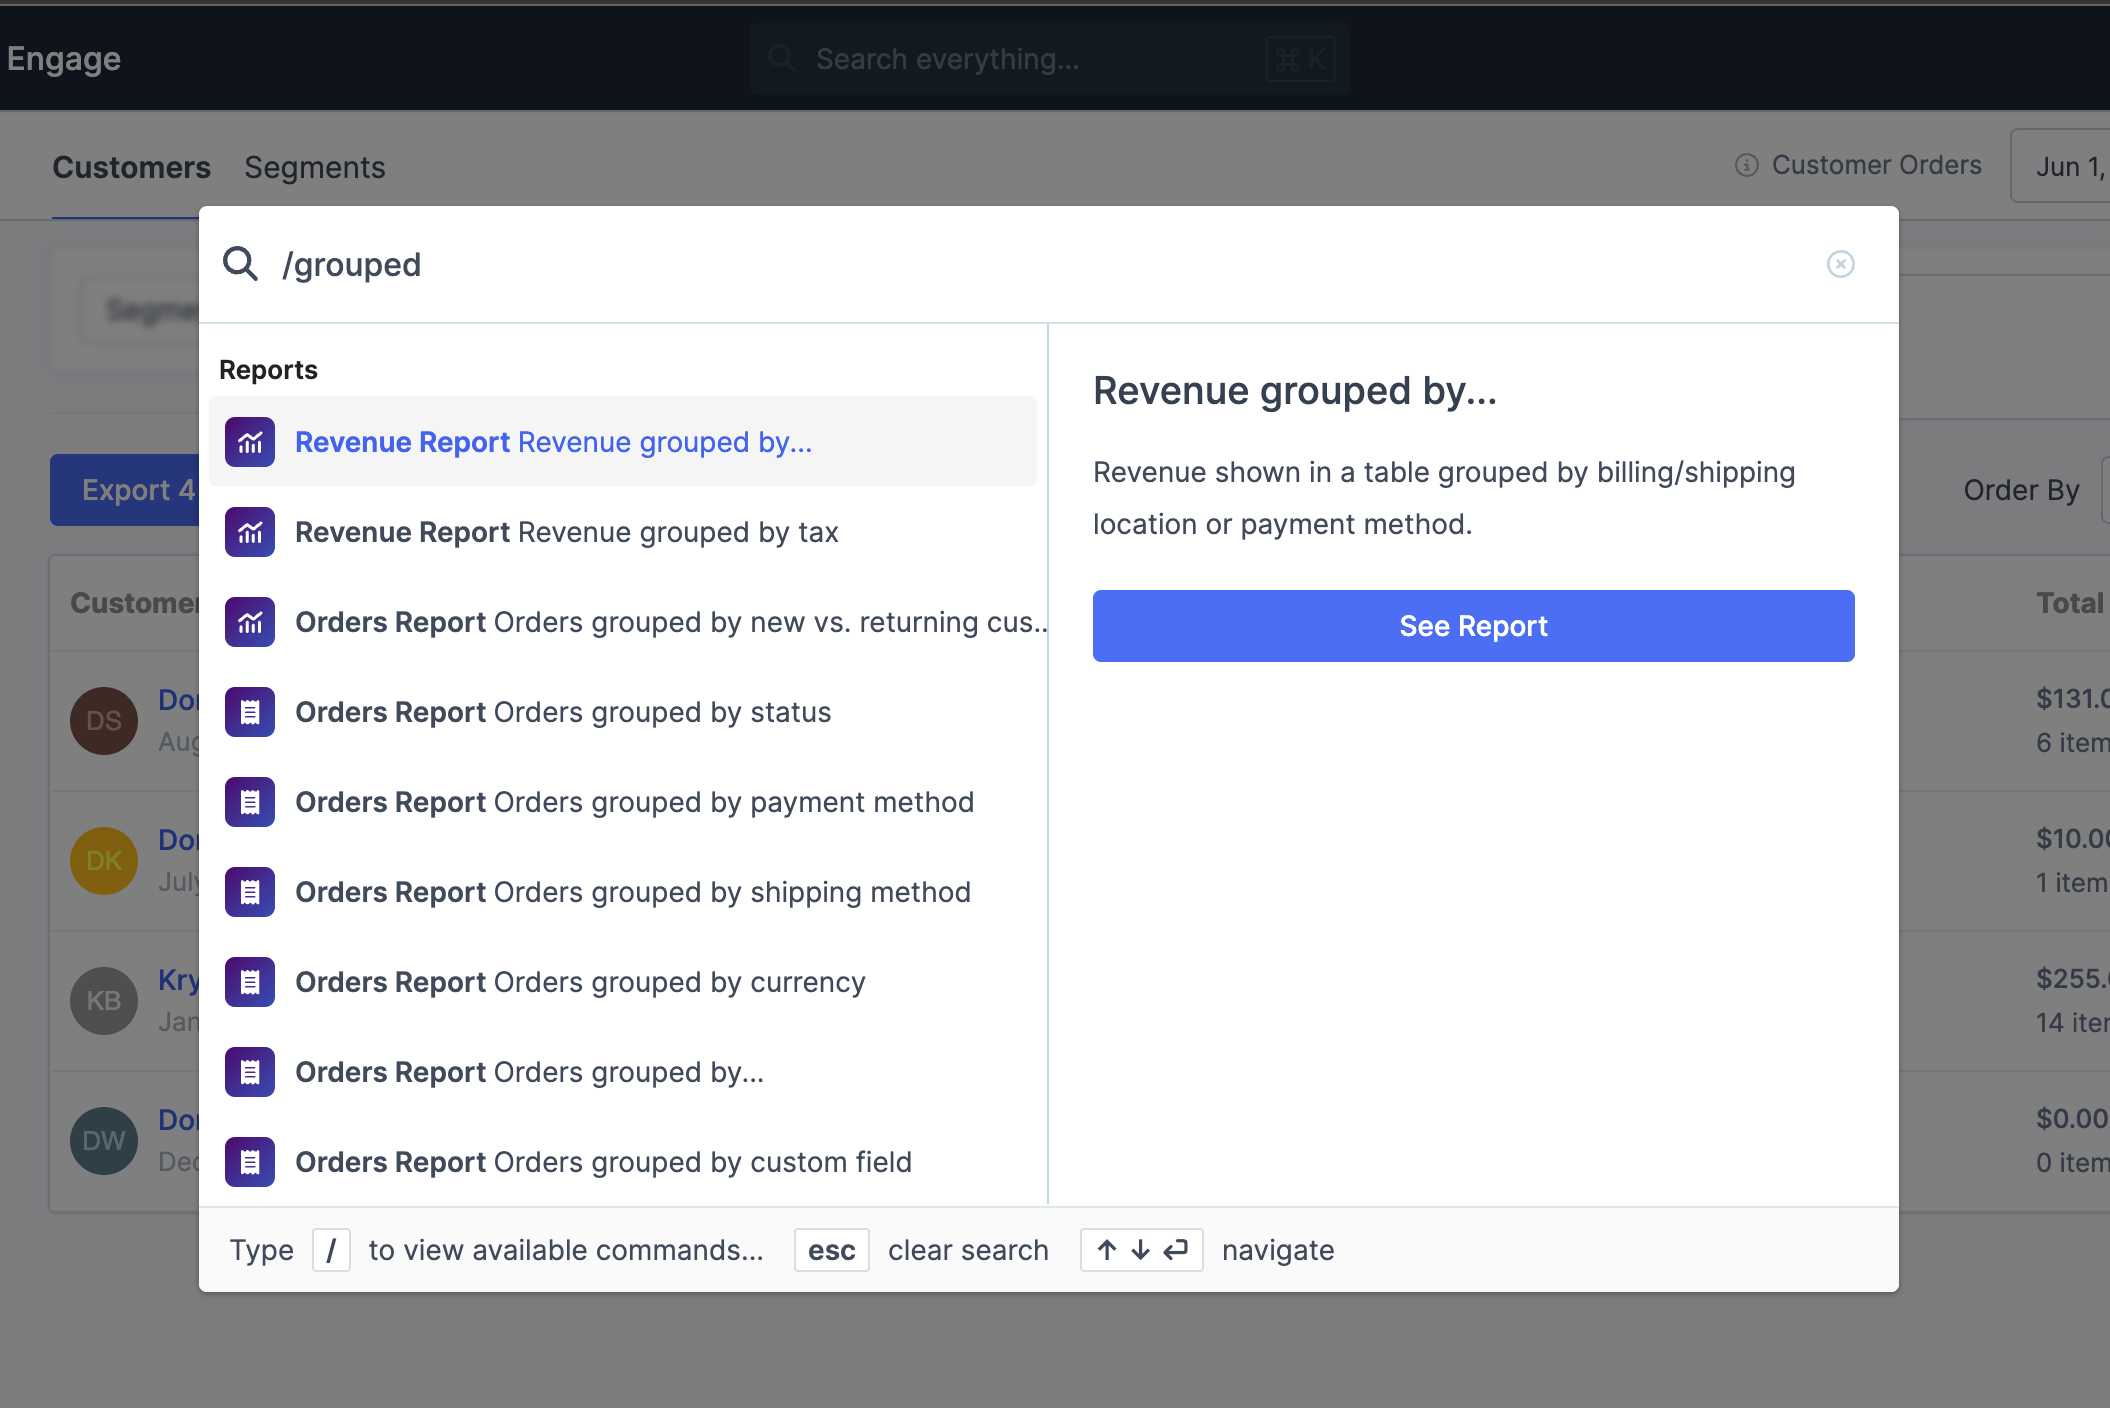Click the chart icon for new vs. returning customers
2110x1408 pixels.
click(250, 622)
